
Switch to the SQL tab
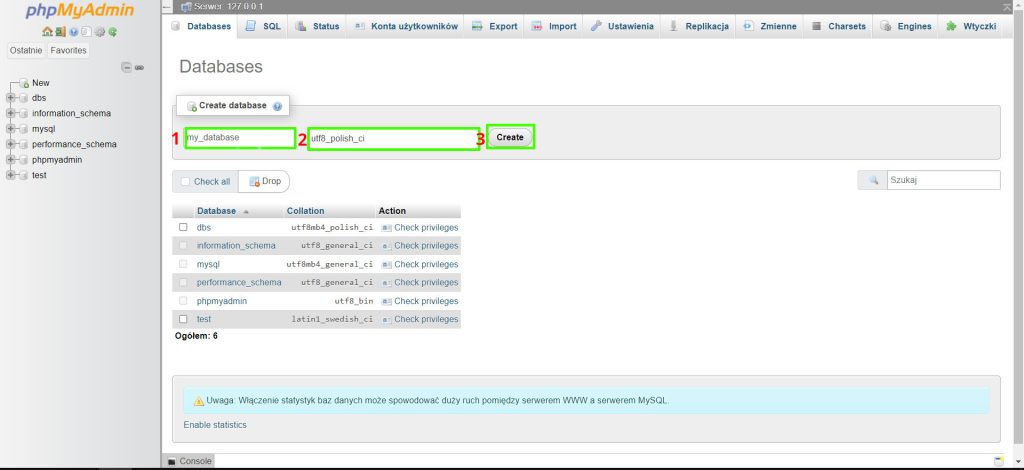click(x=263, y=26)
